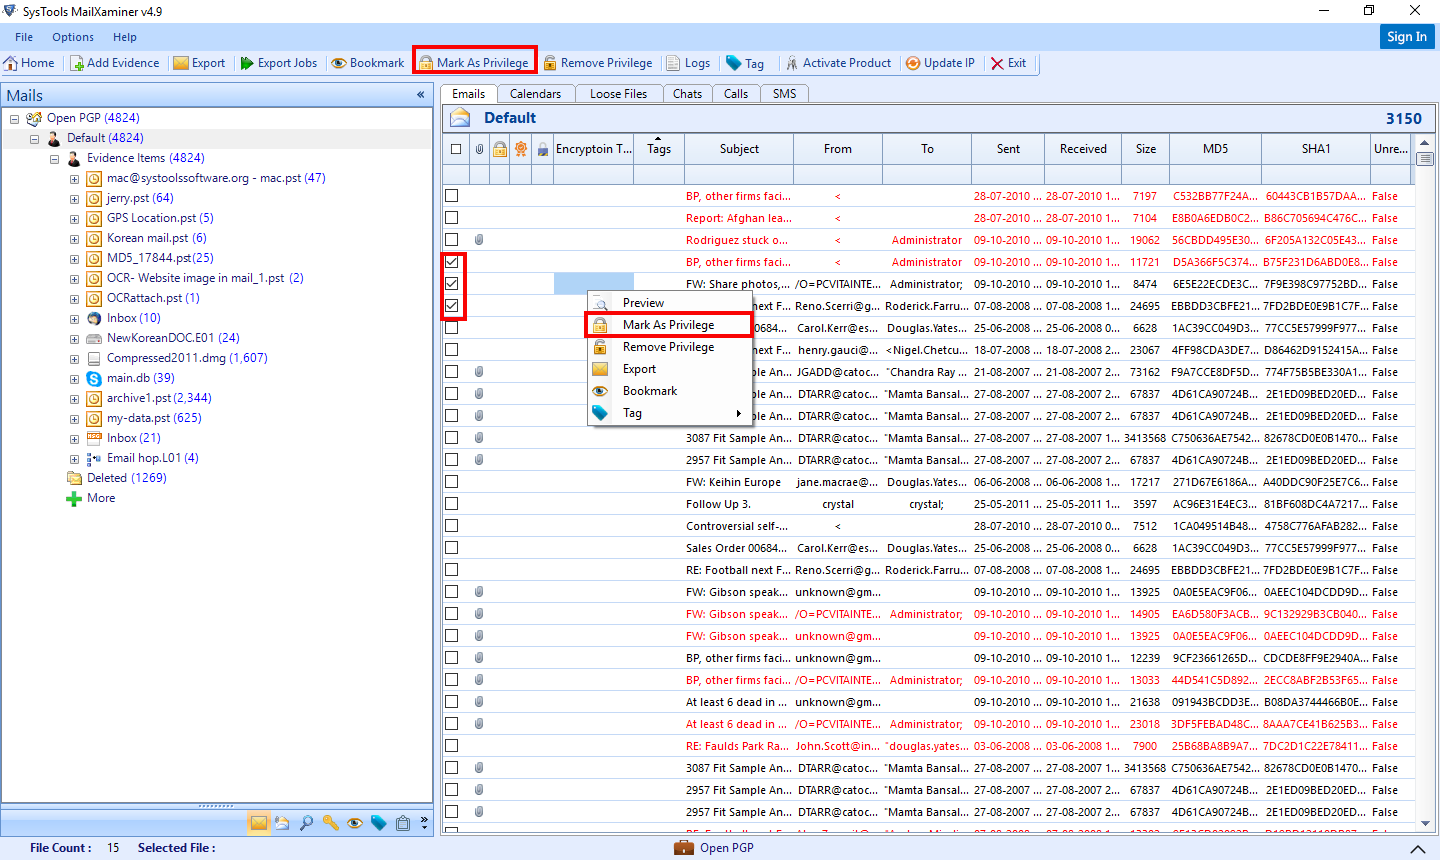
Task: Click the Sign In button
Action: coord(1407,37)
